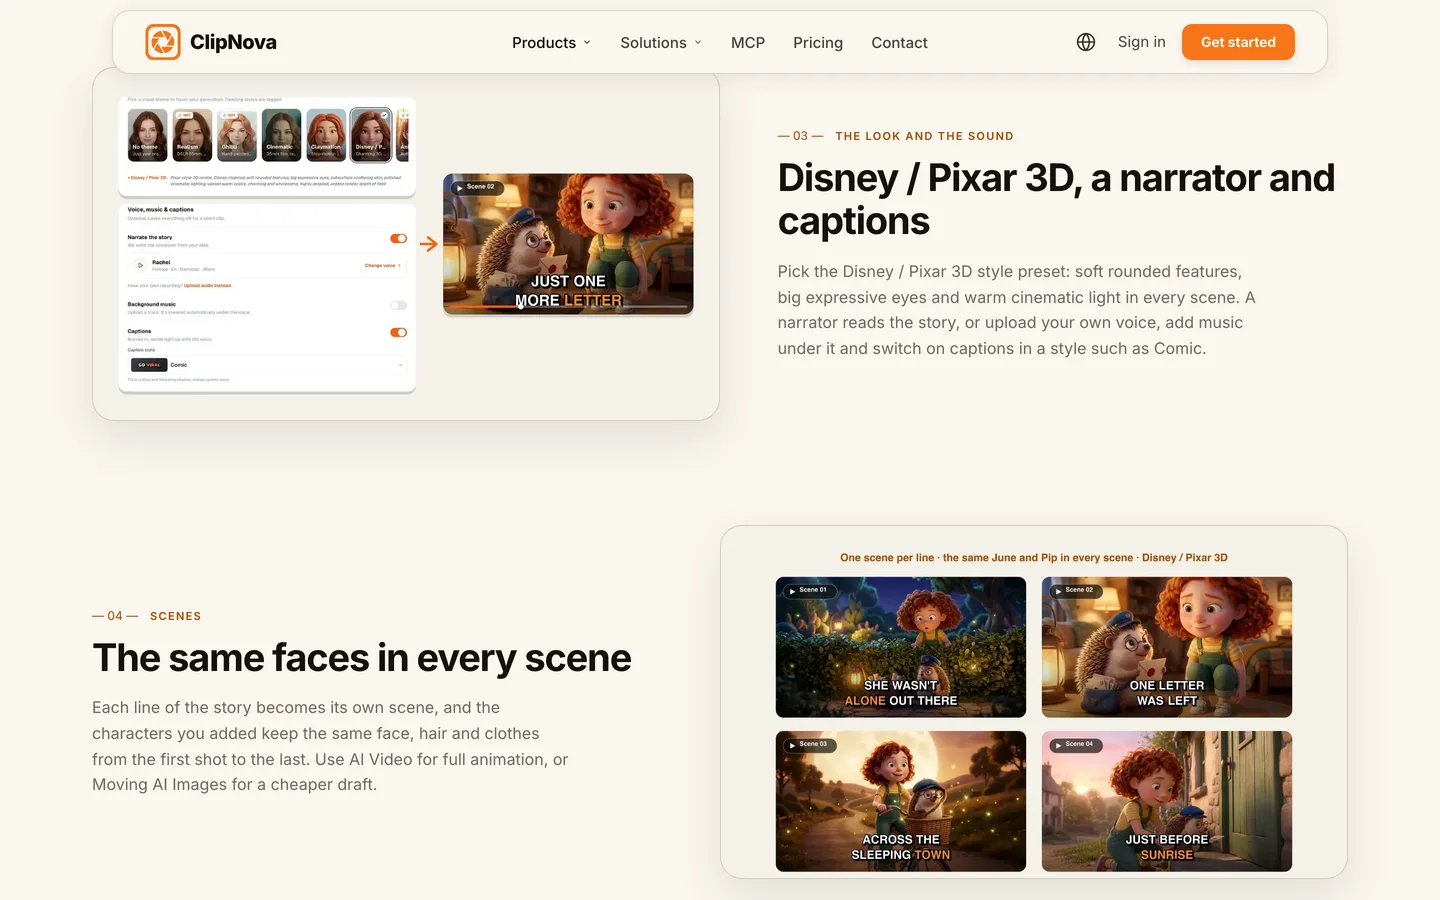Open the SHE WASN'T ALONE OUT THERE scene
Screen dimensions: 1440x900
[x=901, y=647]
